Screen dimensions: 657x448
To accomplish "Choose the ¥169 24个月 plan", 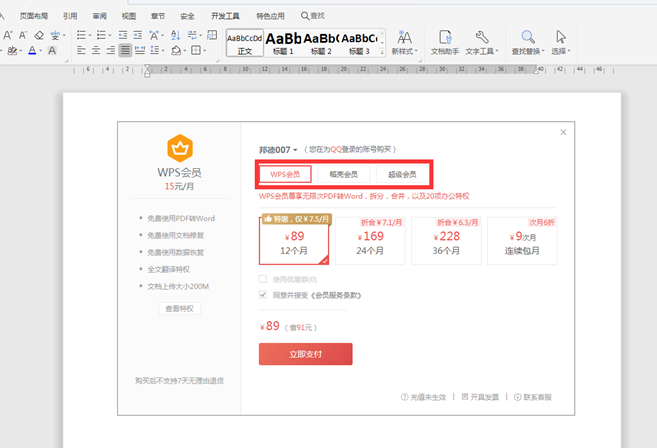I will click(370, 241).
